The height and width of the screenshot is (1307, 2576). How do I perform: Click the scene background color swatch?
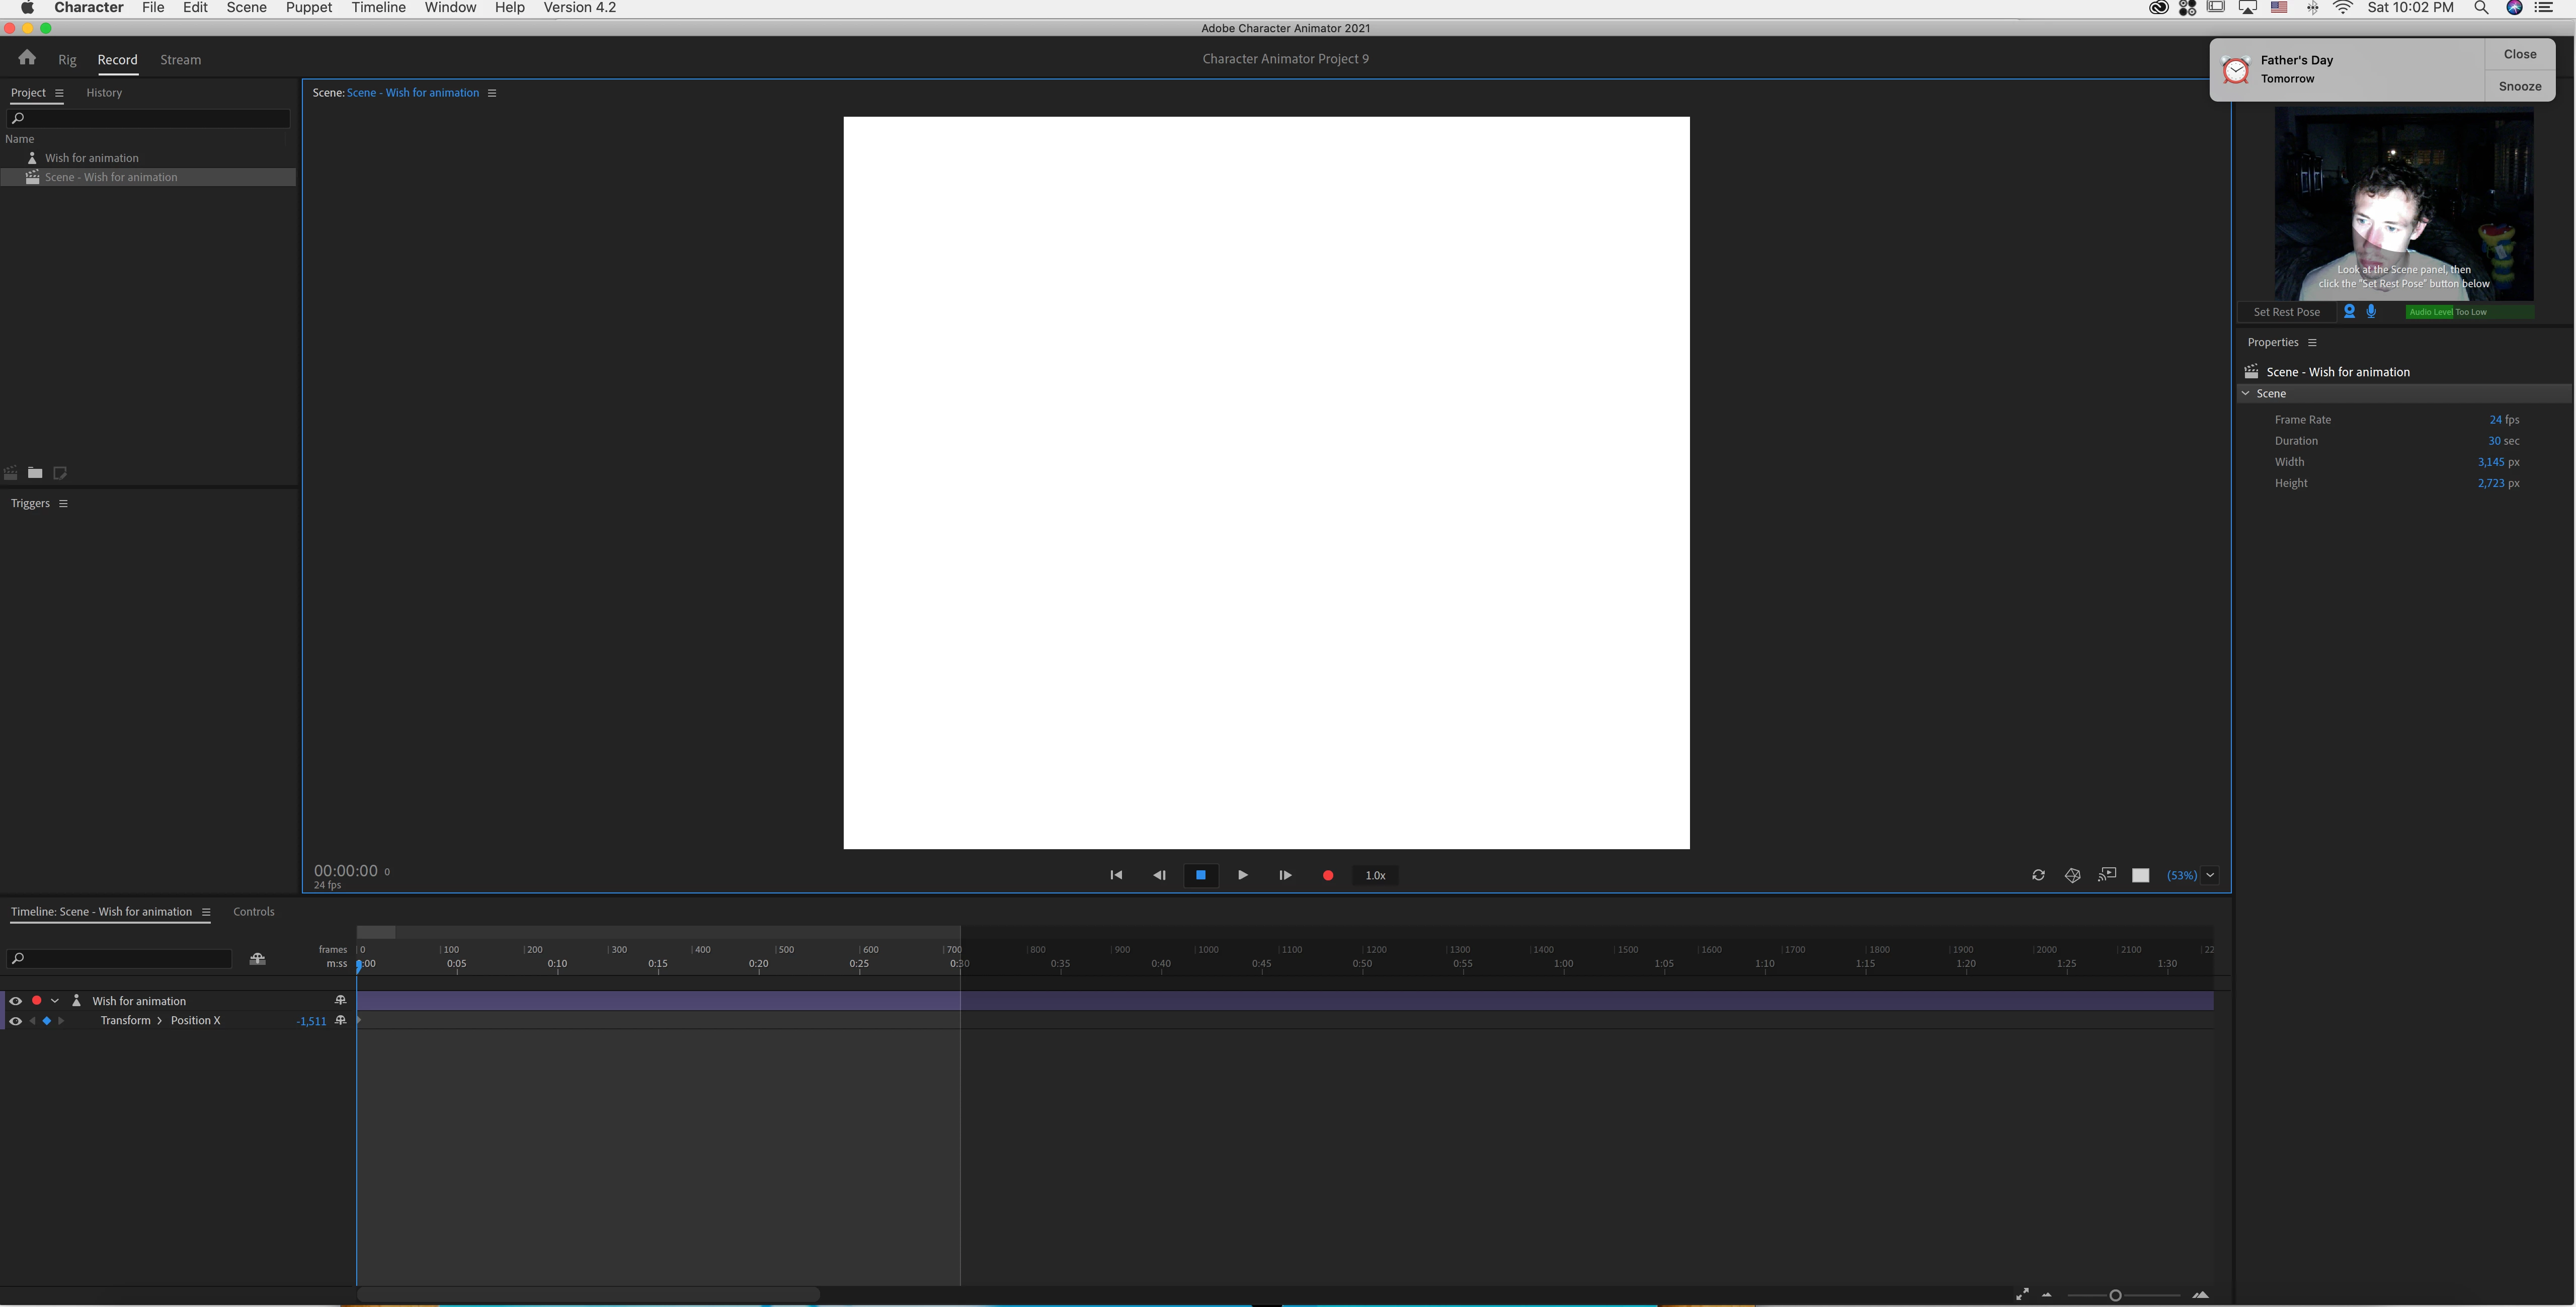2140,875
